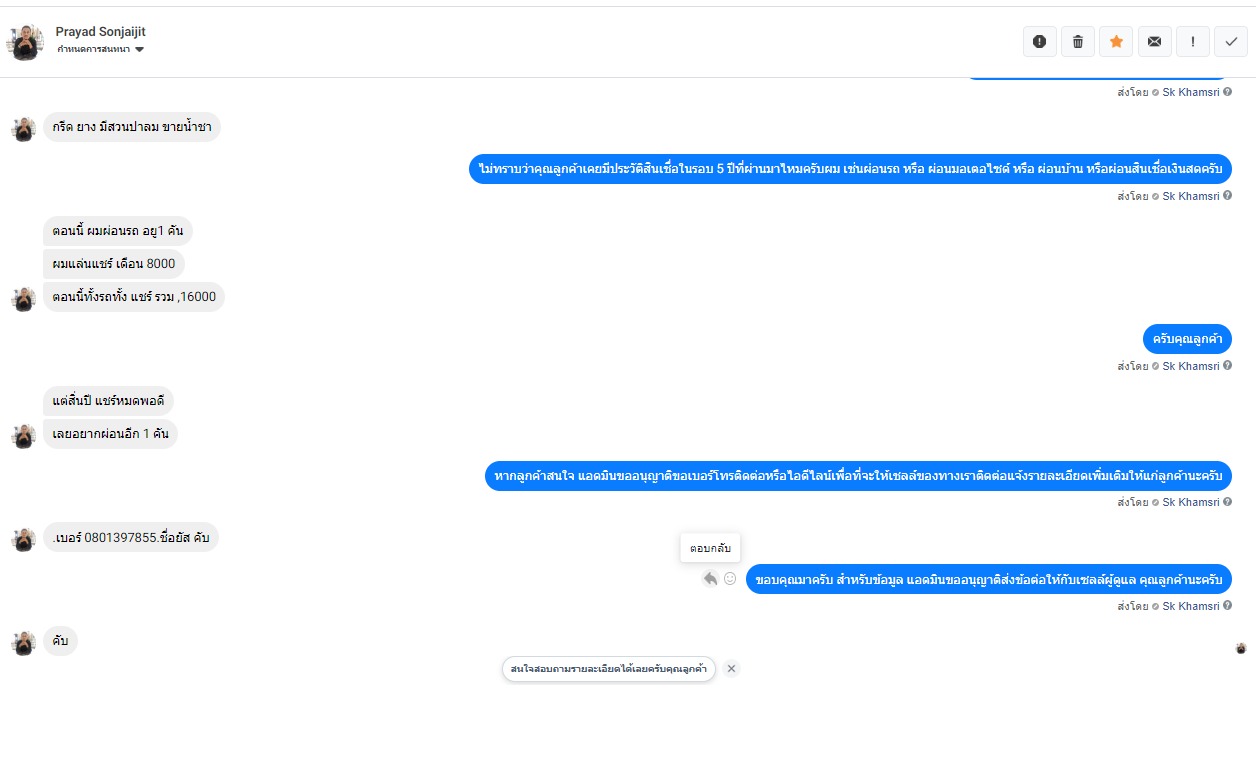1256x765 pixels.
Task: Open the emoji reaction smiley icon
Action: coord(730,579)
